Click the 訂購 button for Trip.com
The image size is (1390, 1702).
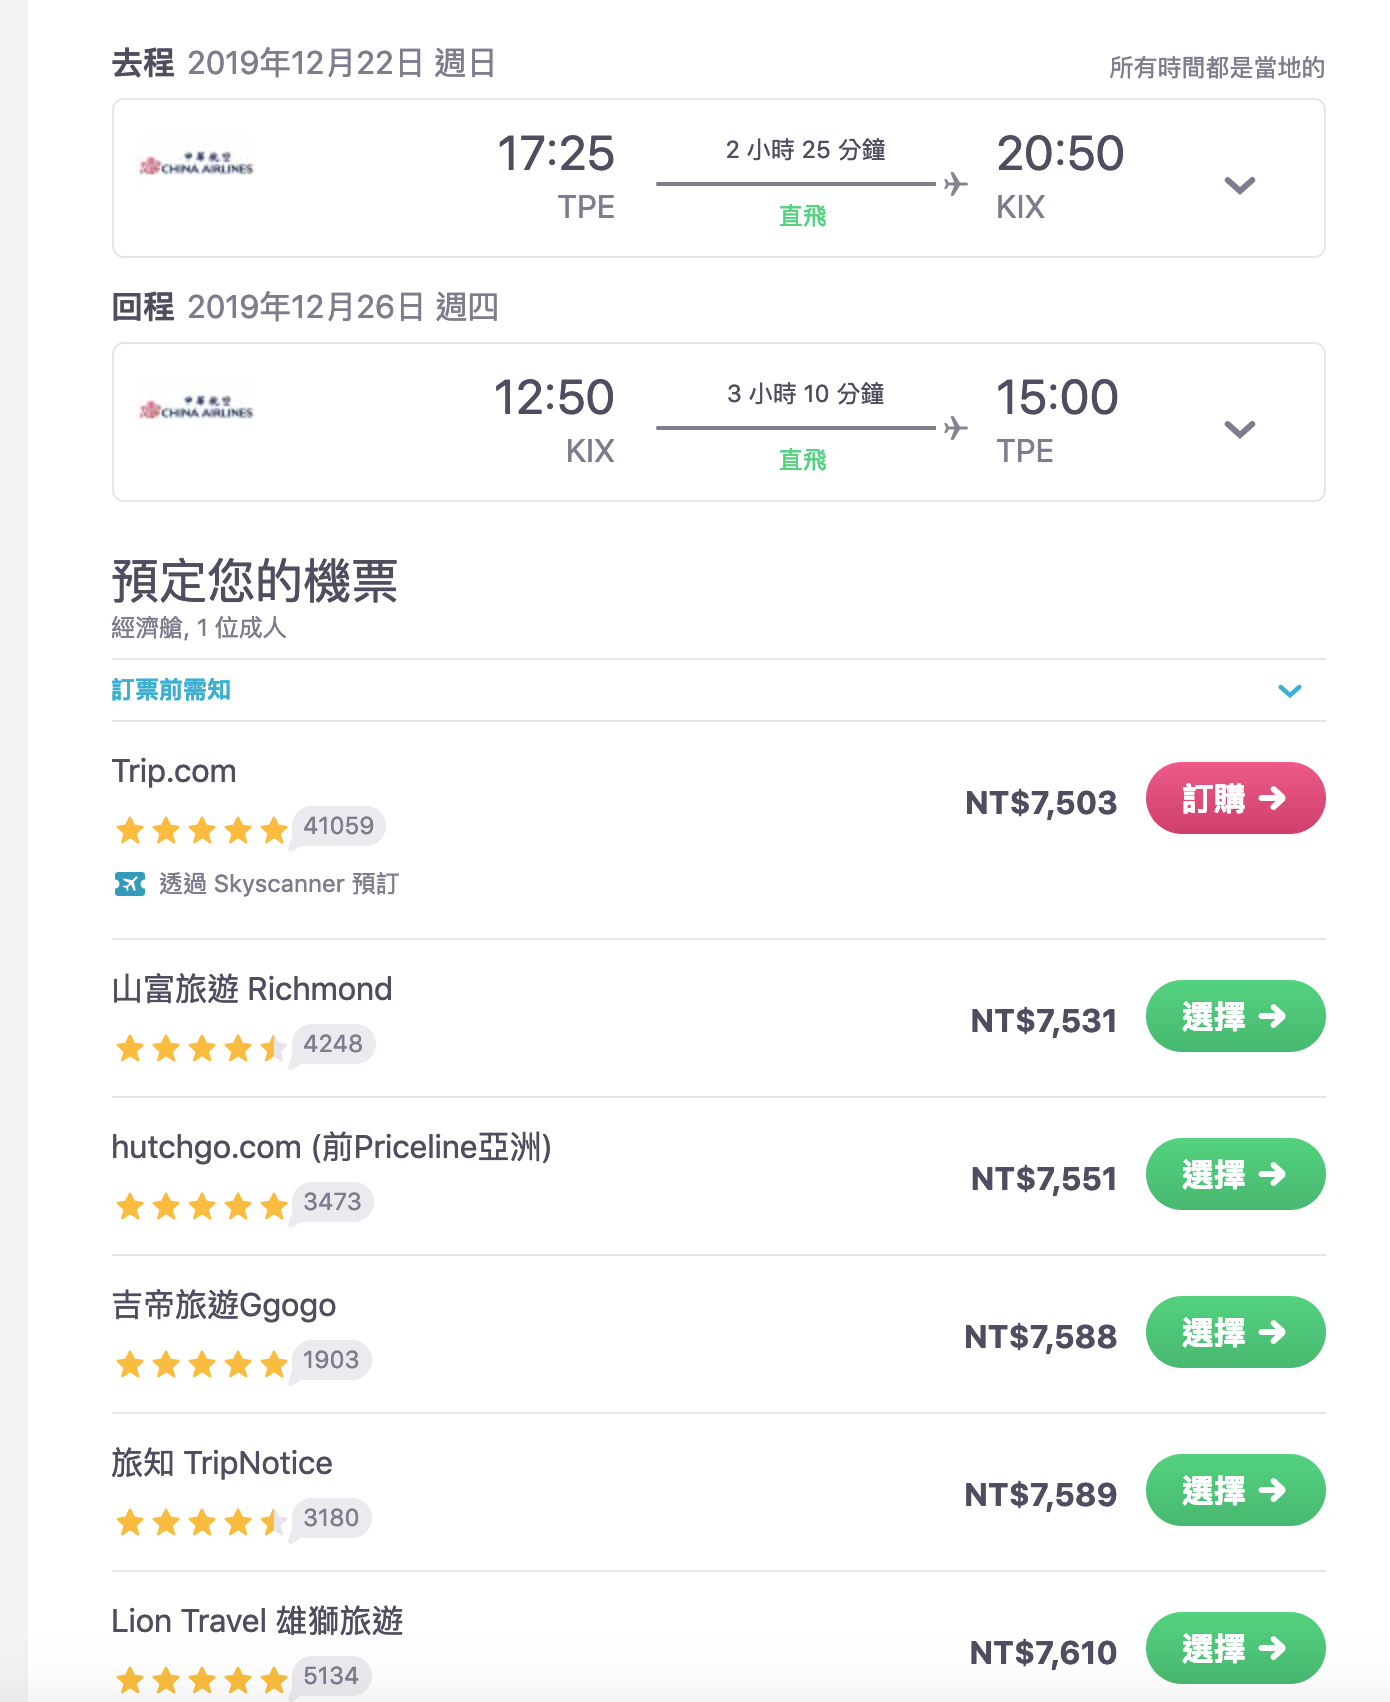pos(1235,798)
